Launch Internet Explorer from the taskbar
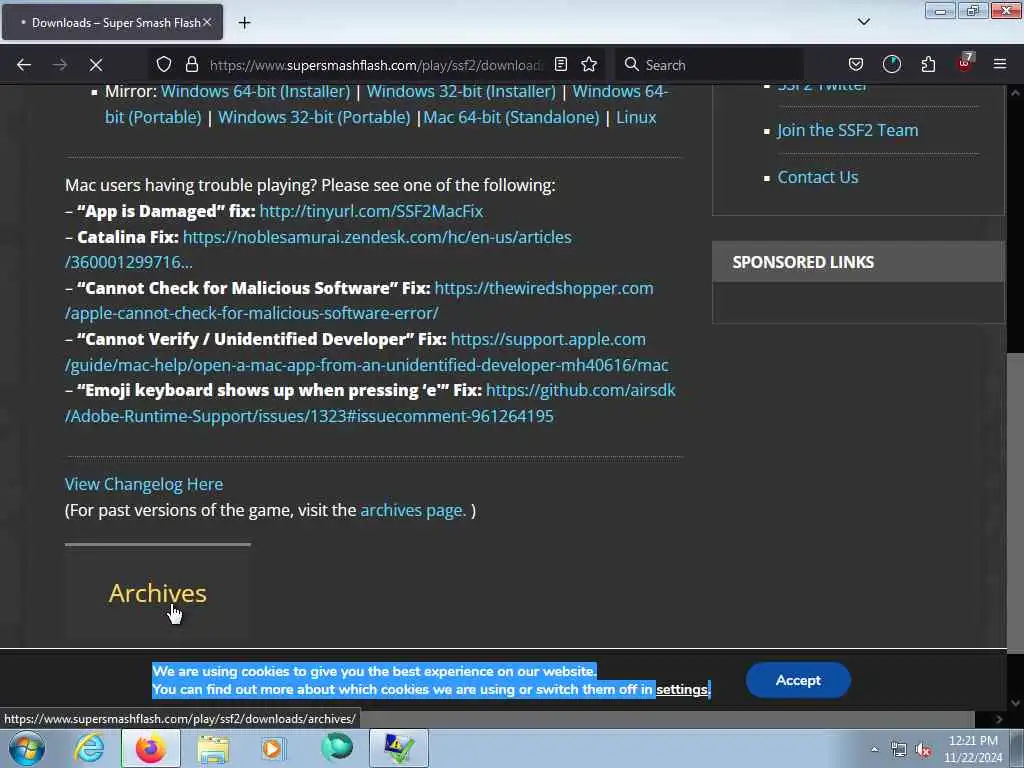The image size is (1024, 768). tap(89, 748)
